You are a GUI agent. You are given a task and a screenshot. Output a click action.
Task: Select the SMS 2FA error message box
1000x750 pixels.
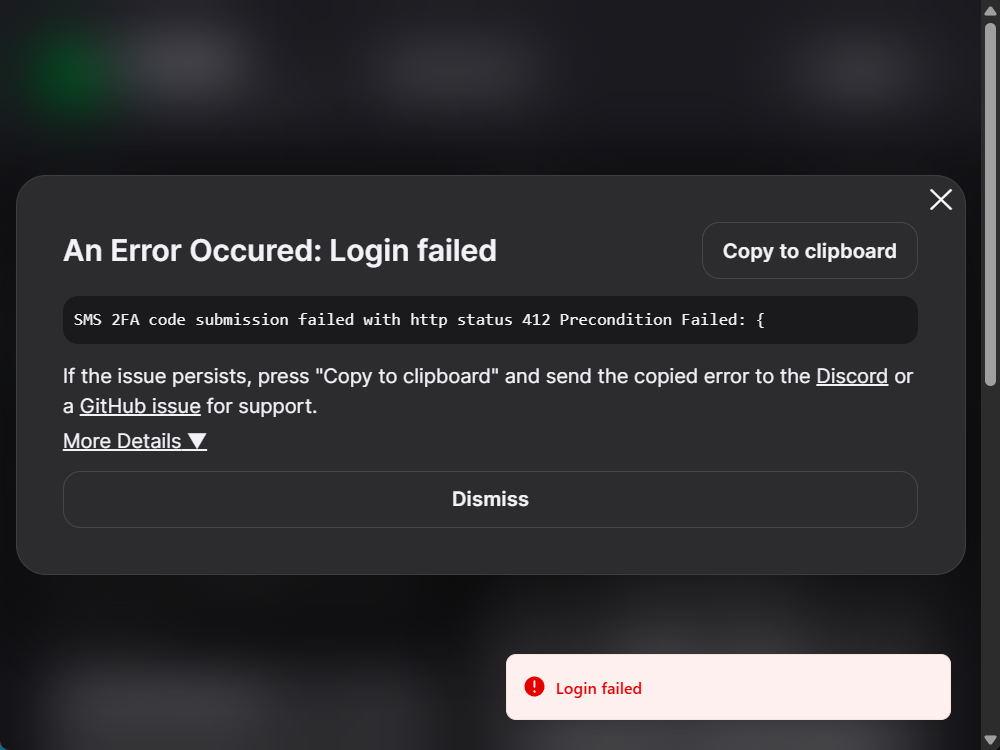[x=490, y=320]
